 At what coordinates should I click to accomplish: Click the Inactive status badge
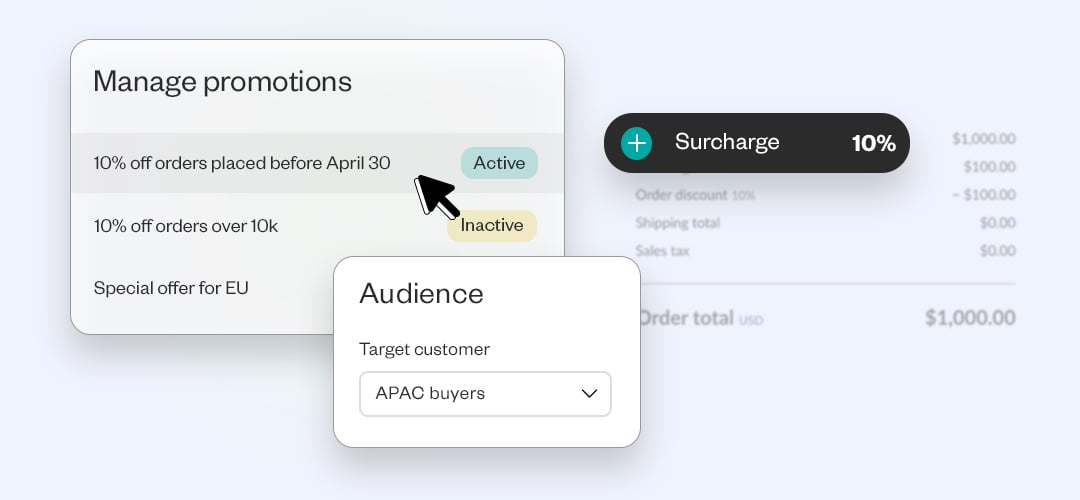point(492,225)
